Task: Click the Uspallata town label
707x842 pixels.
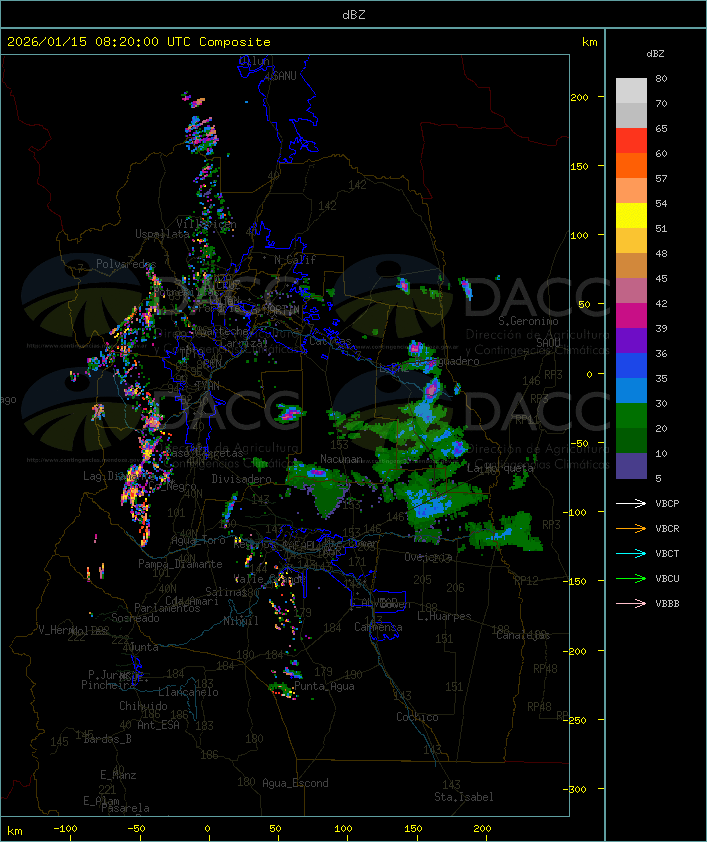Action: click(162, 234)
